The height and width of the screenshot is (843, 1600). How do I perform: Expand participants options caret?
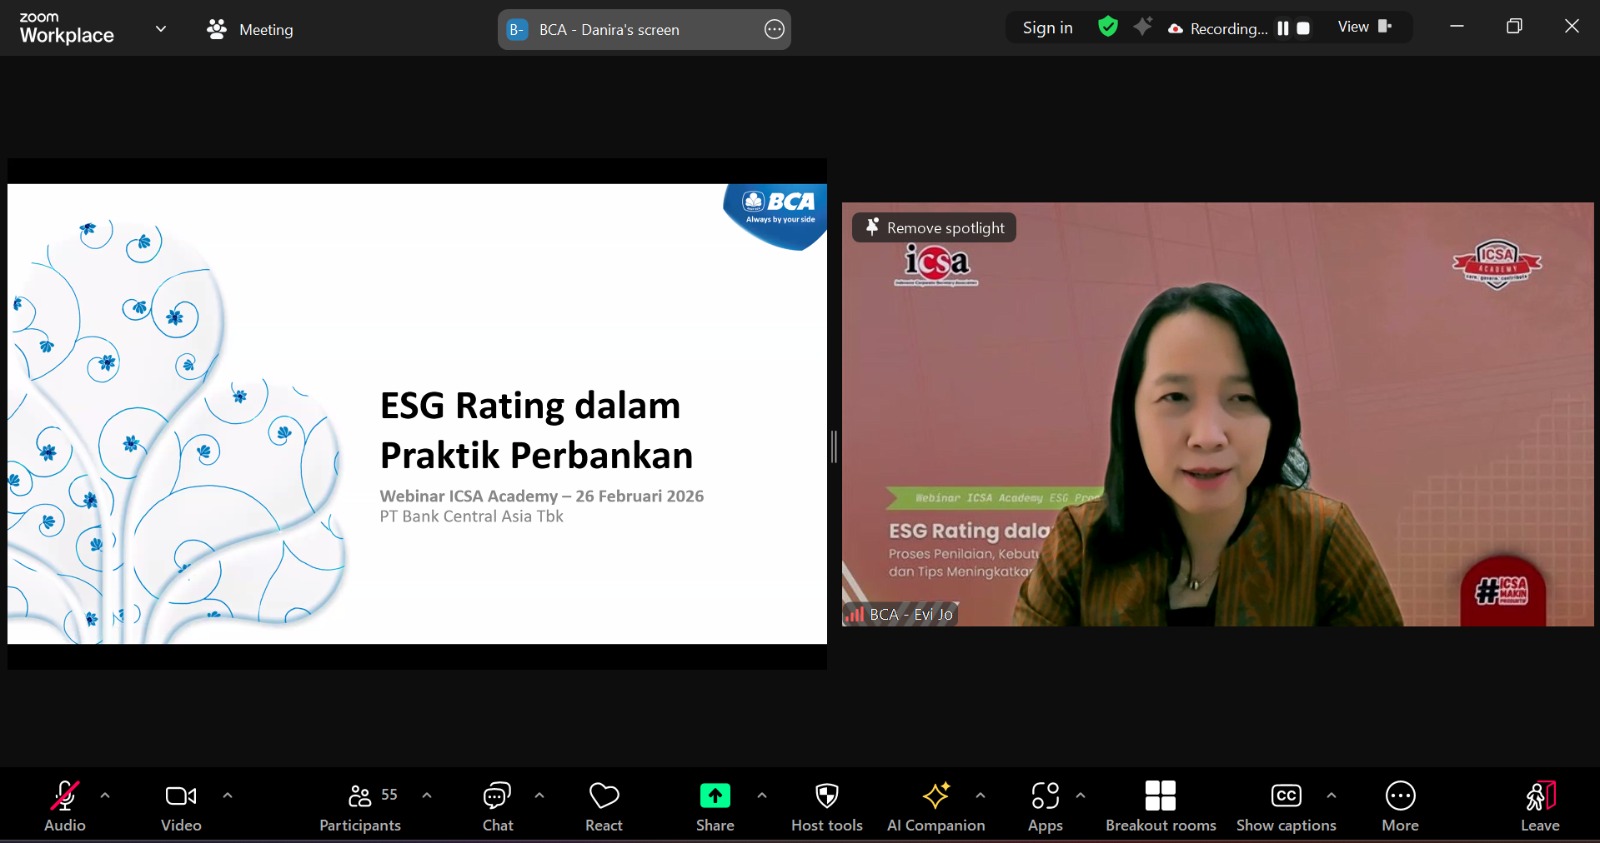coord(427,796)
